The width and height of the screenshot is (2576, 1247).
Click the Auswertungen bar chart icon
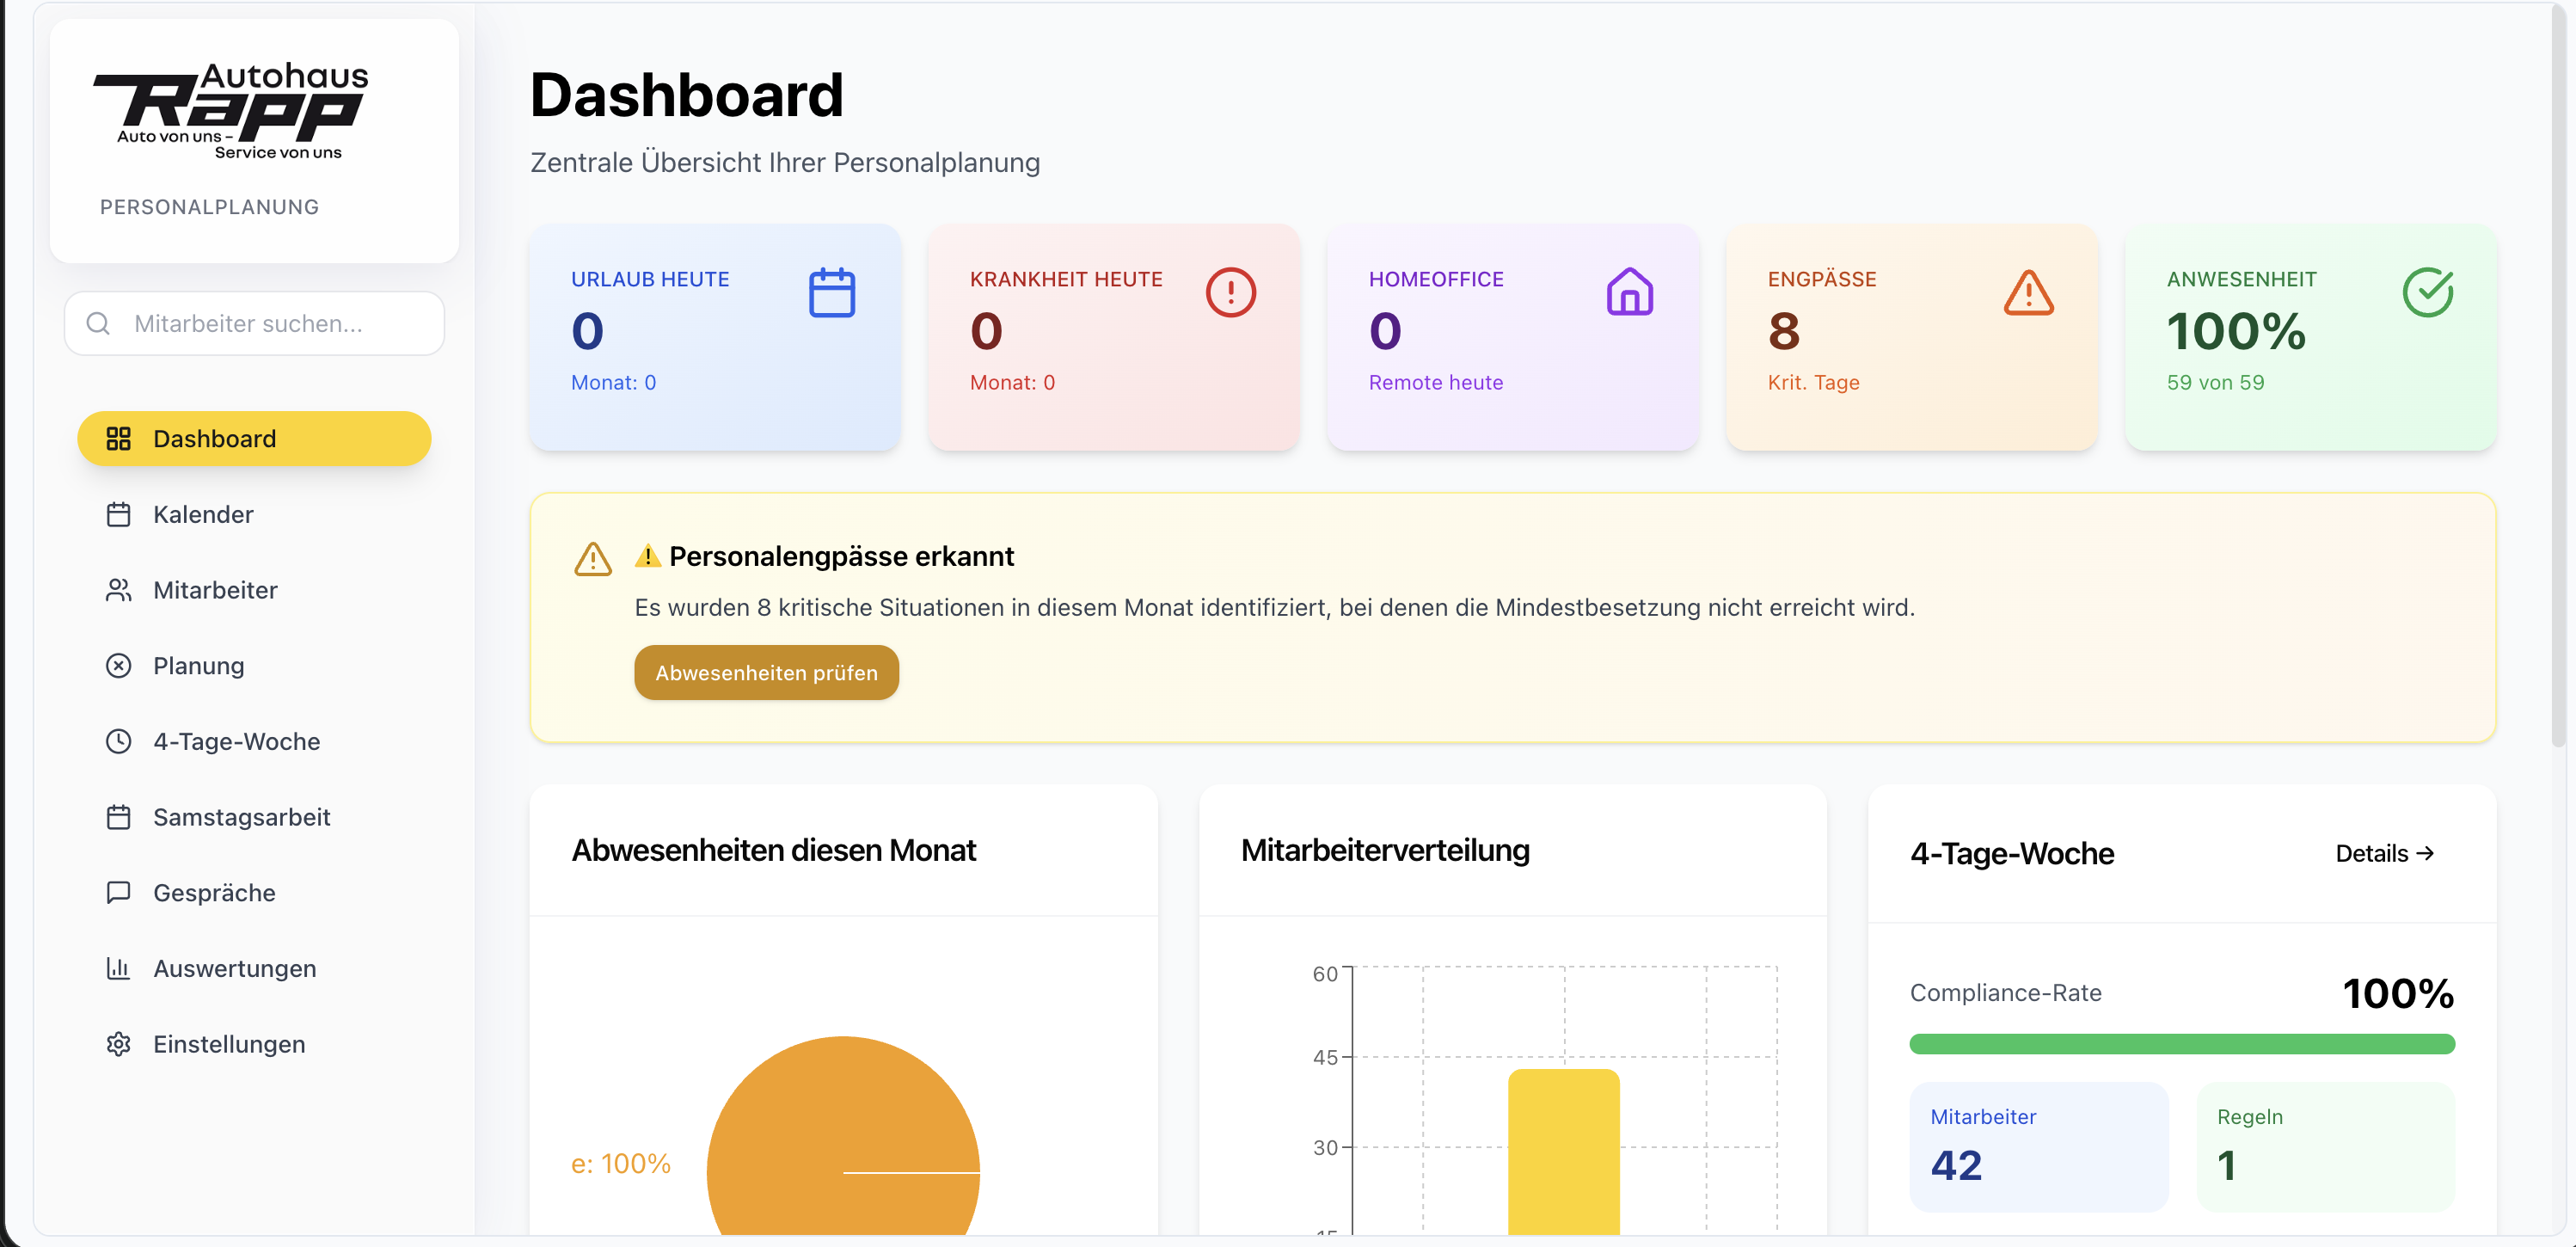[x=118, y=968]
